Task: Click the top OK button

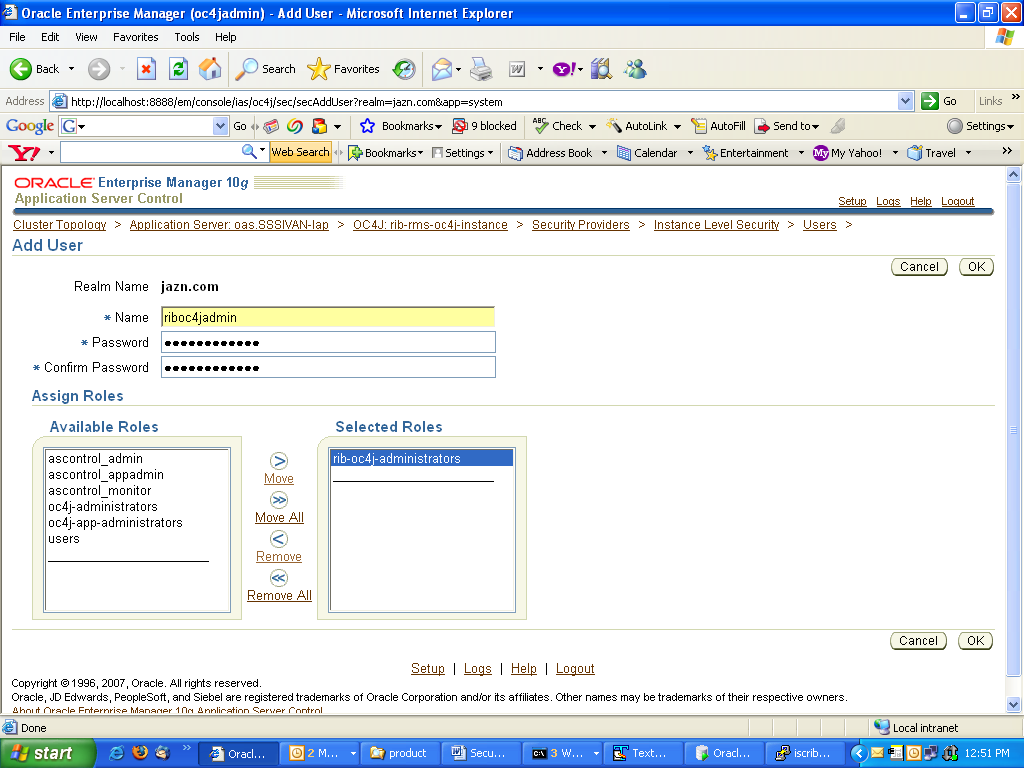Action: (x=976, y=266)
